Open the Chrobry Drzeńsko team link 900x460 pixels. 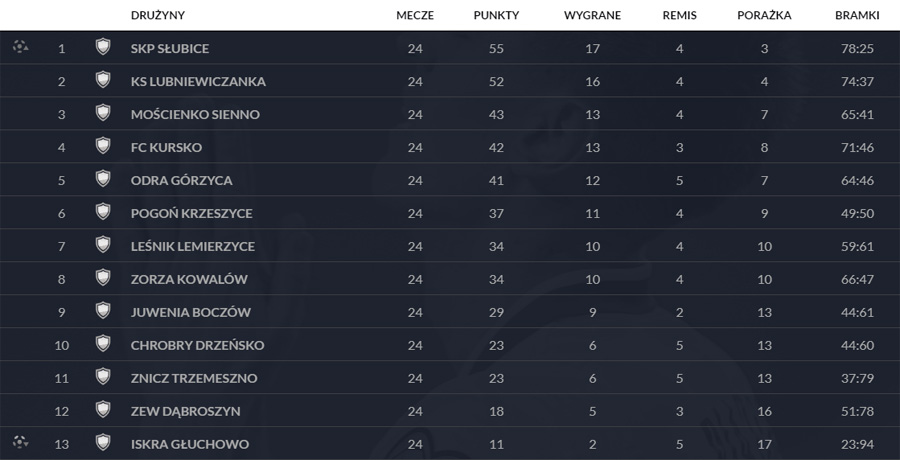point(197,345)
